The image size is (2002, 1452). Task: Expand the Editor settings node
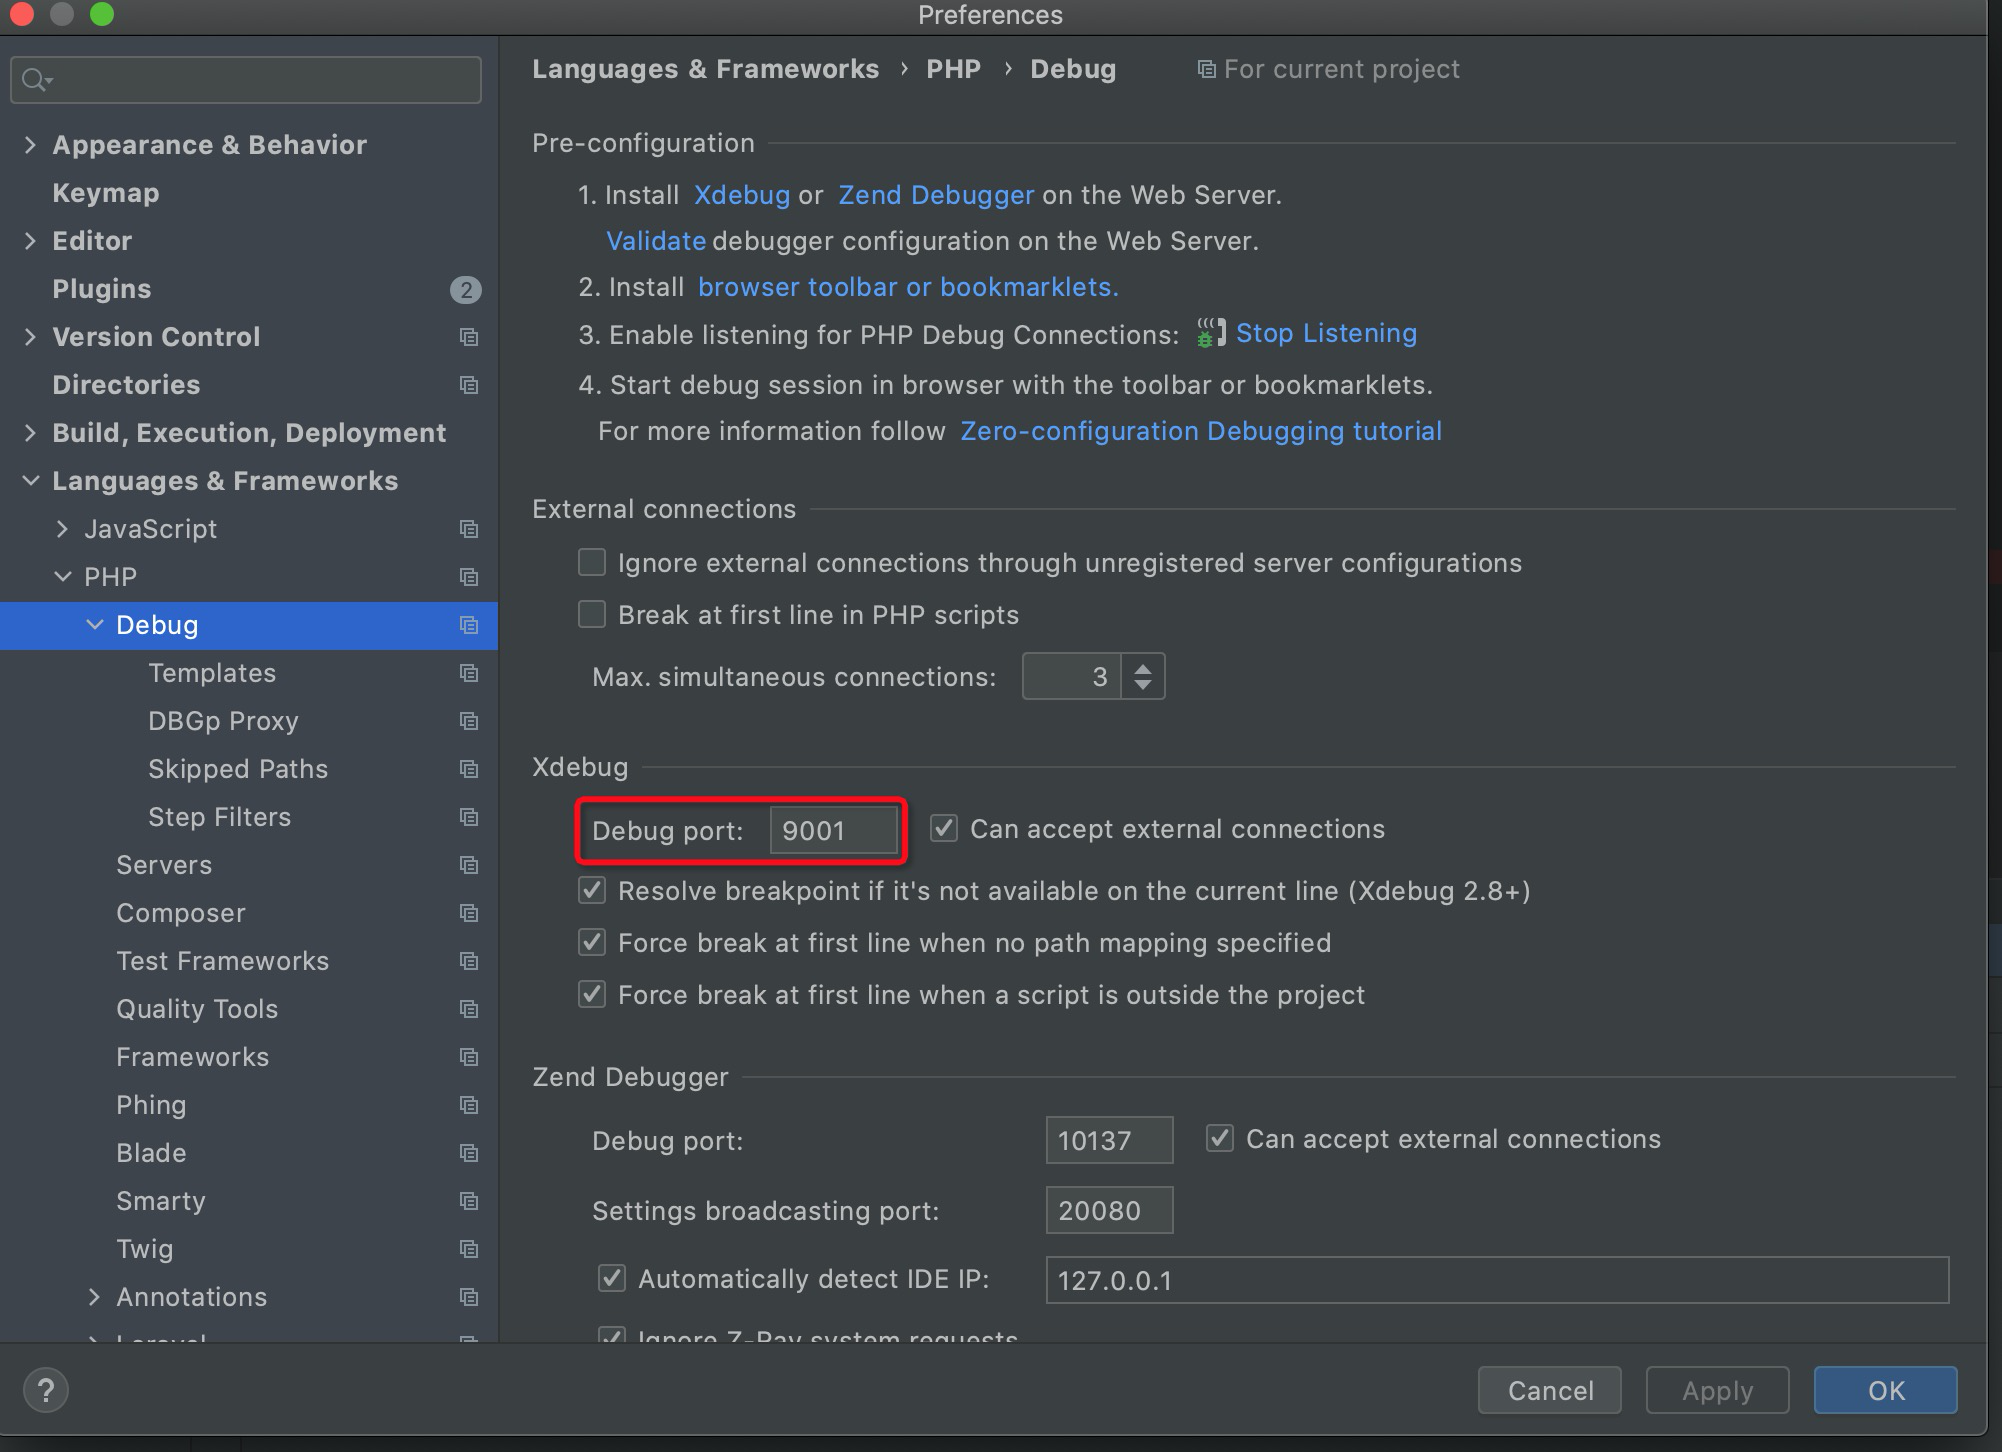point(30,241)
